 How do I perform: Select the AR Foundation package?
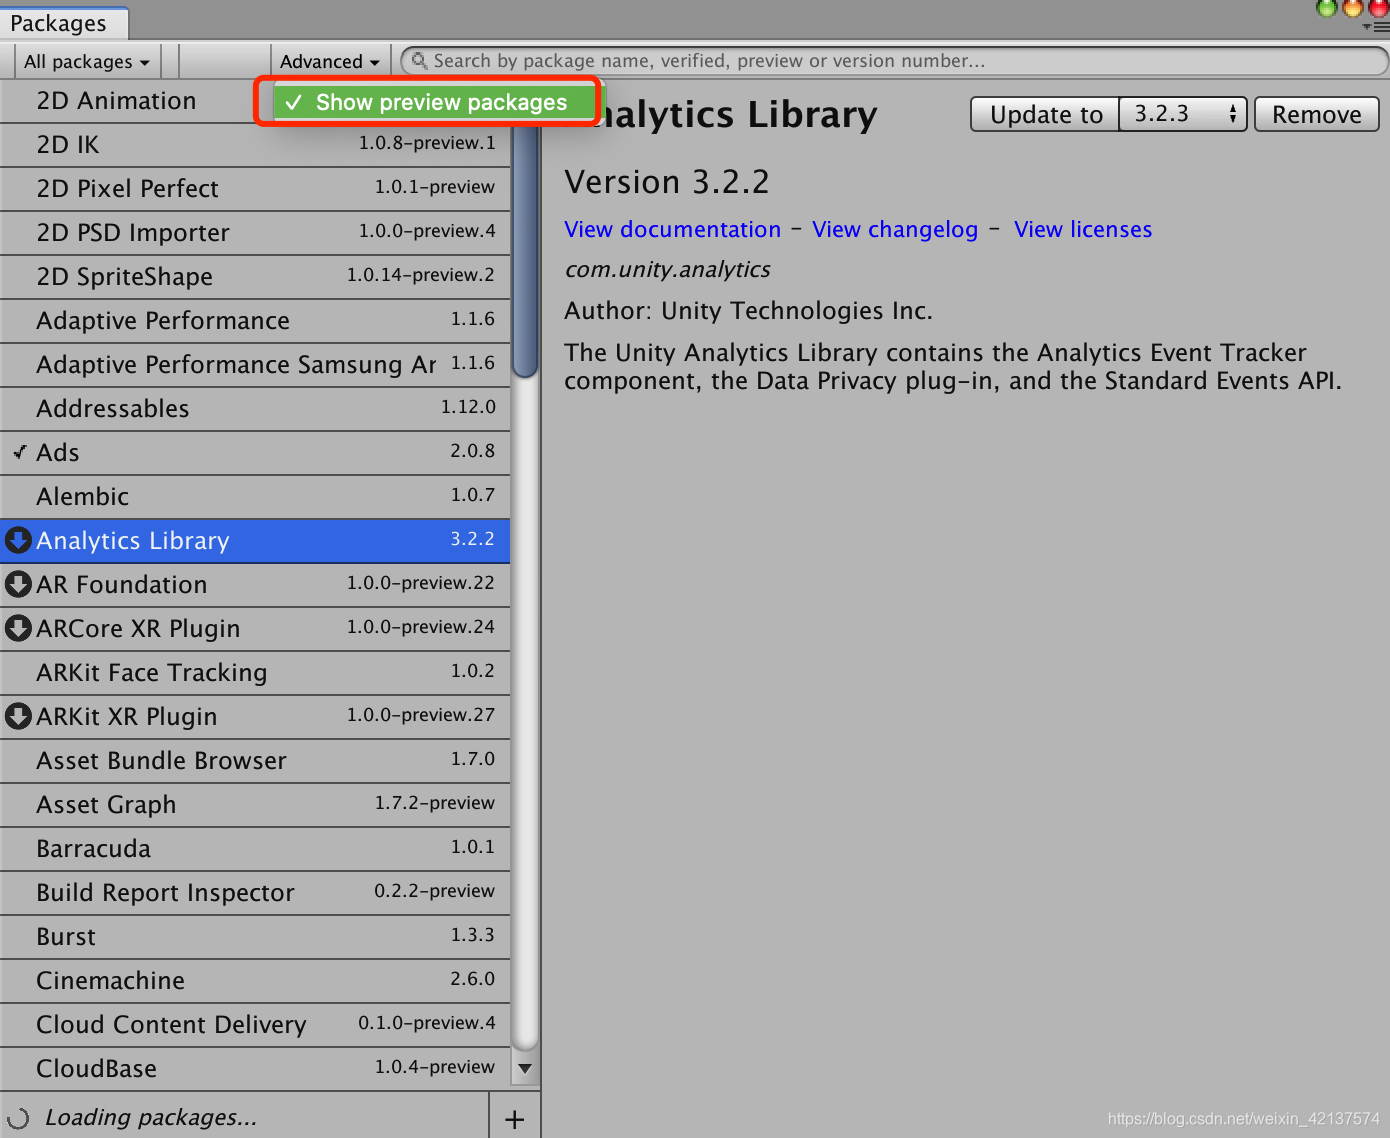click(255, 585)
